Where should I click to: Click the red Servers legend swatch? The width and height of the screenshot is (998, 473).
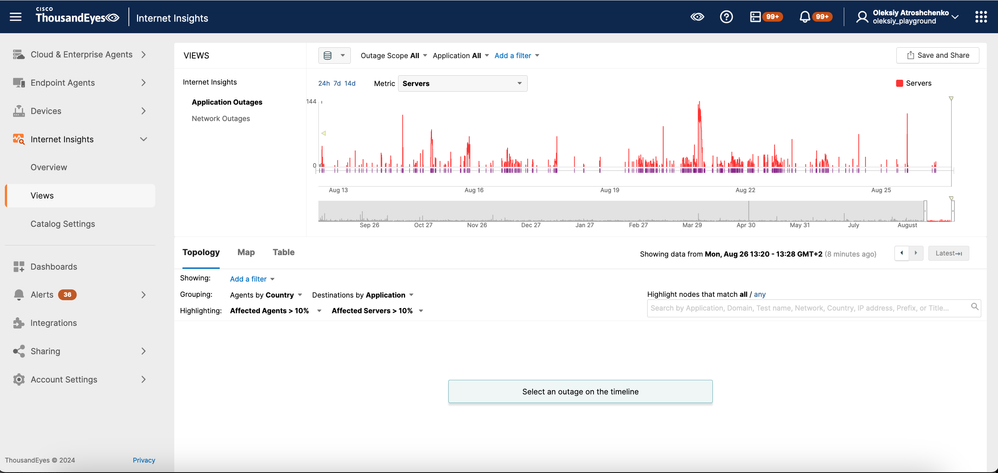click(899, 83)
